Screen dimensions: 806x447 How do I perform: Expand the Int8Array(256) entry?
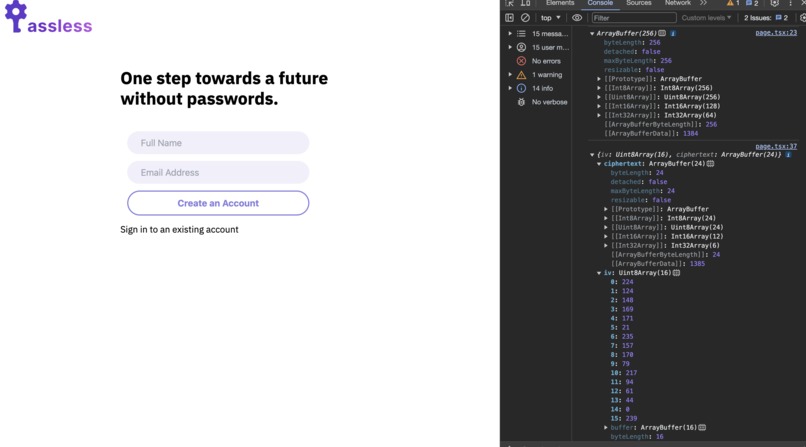point(599,88)
